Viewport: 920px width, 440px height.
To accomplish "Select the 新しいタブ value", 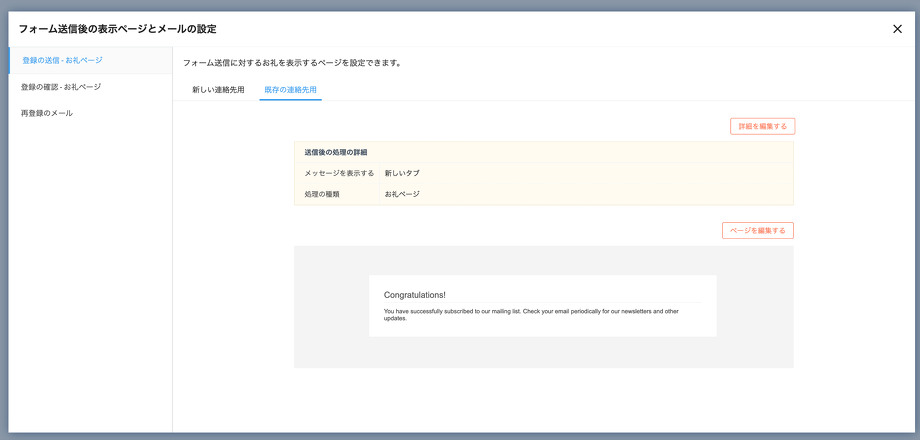I will (x=402, y=173).
